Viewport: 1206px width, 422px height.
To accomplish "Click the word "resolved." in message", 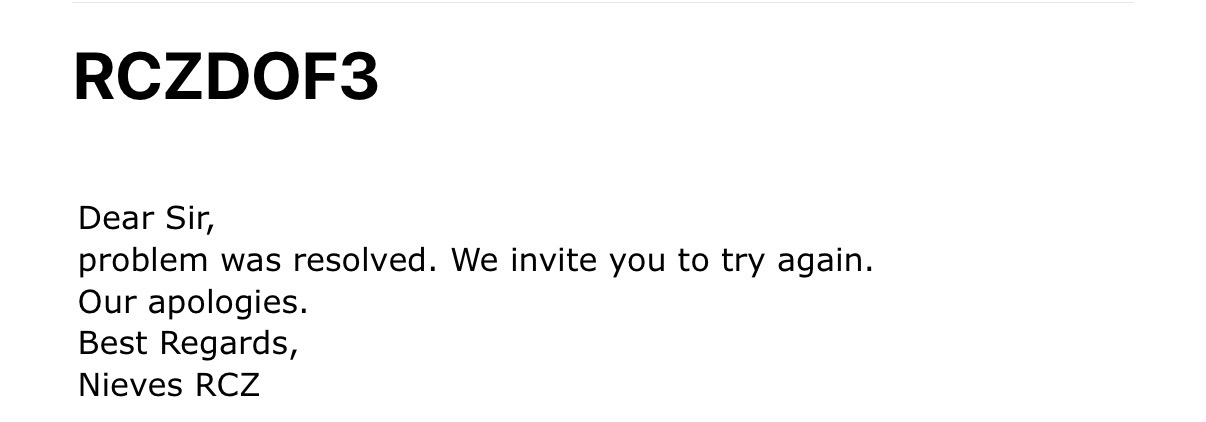I will click(365, 261).
